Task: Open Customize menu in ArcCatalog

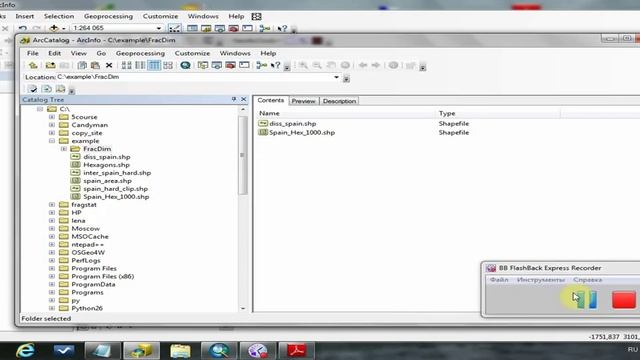Action: click(192, 53)
